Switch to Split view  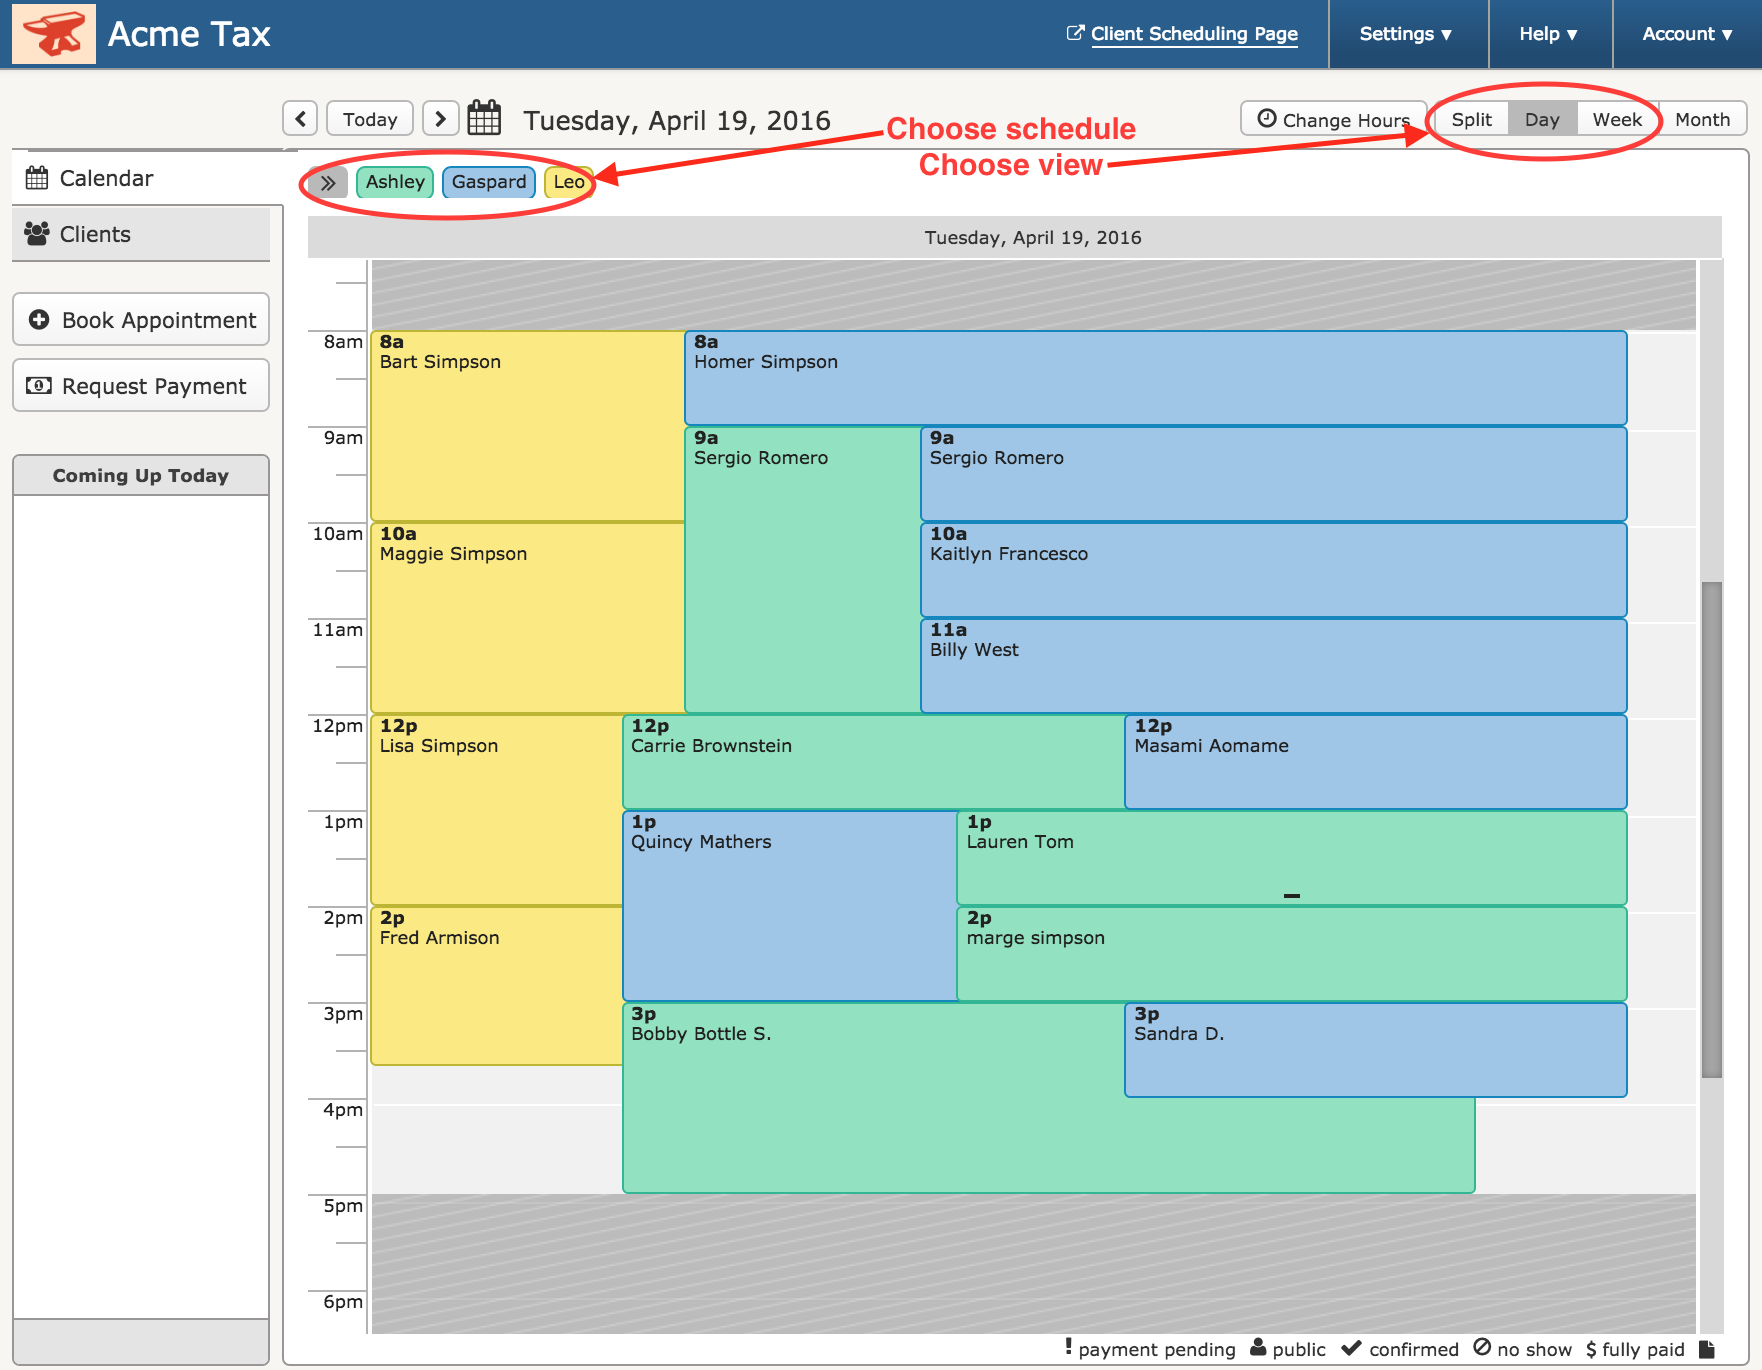(1472, 119)
